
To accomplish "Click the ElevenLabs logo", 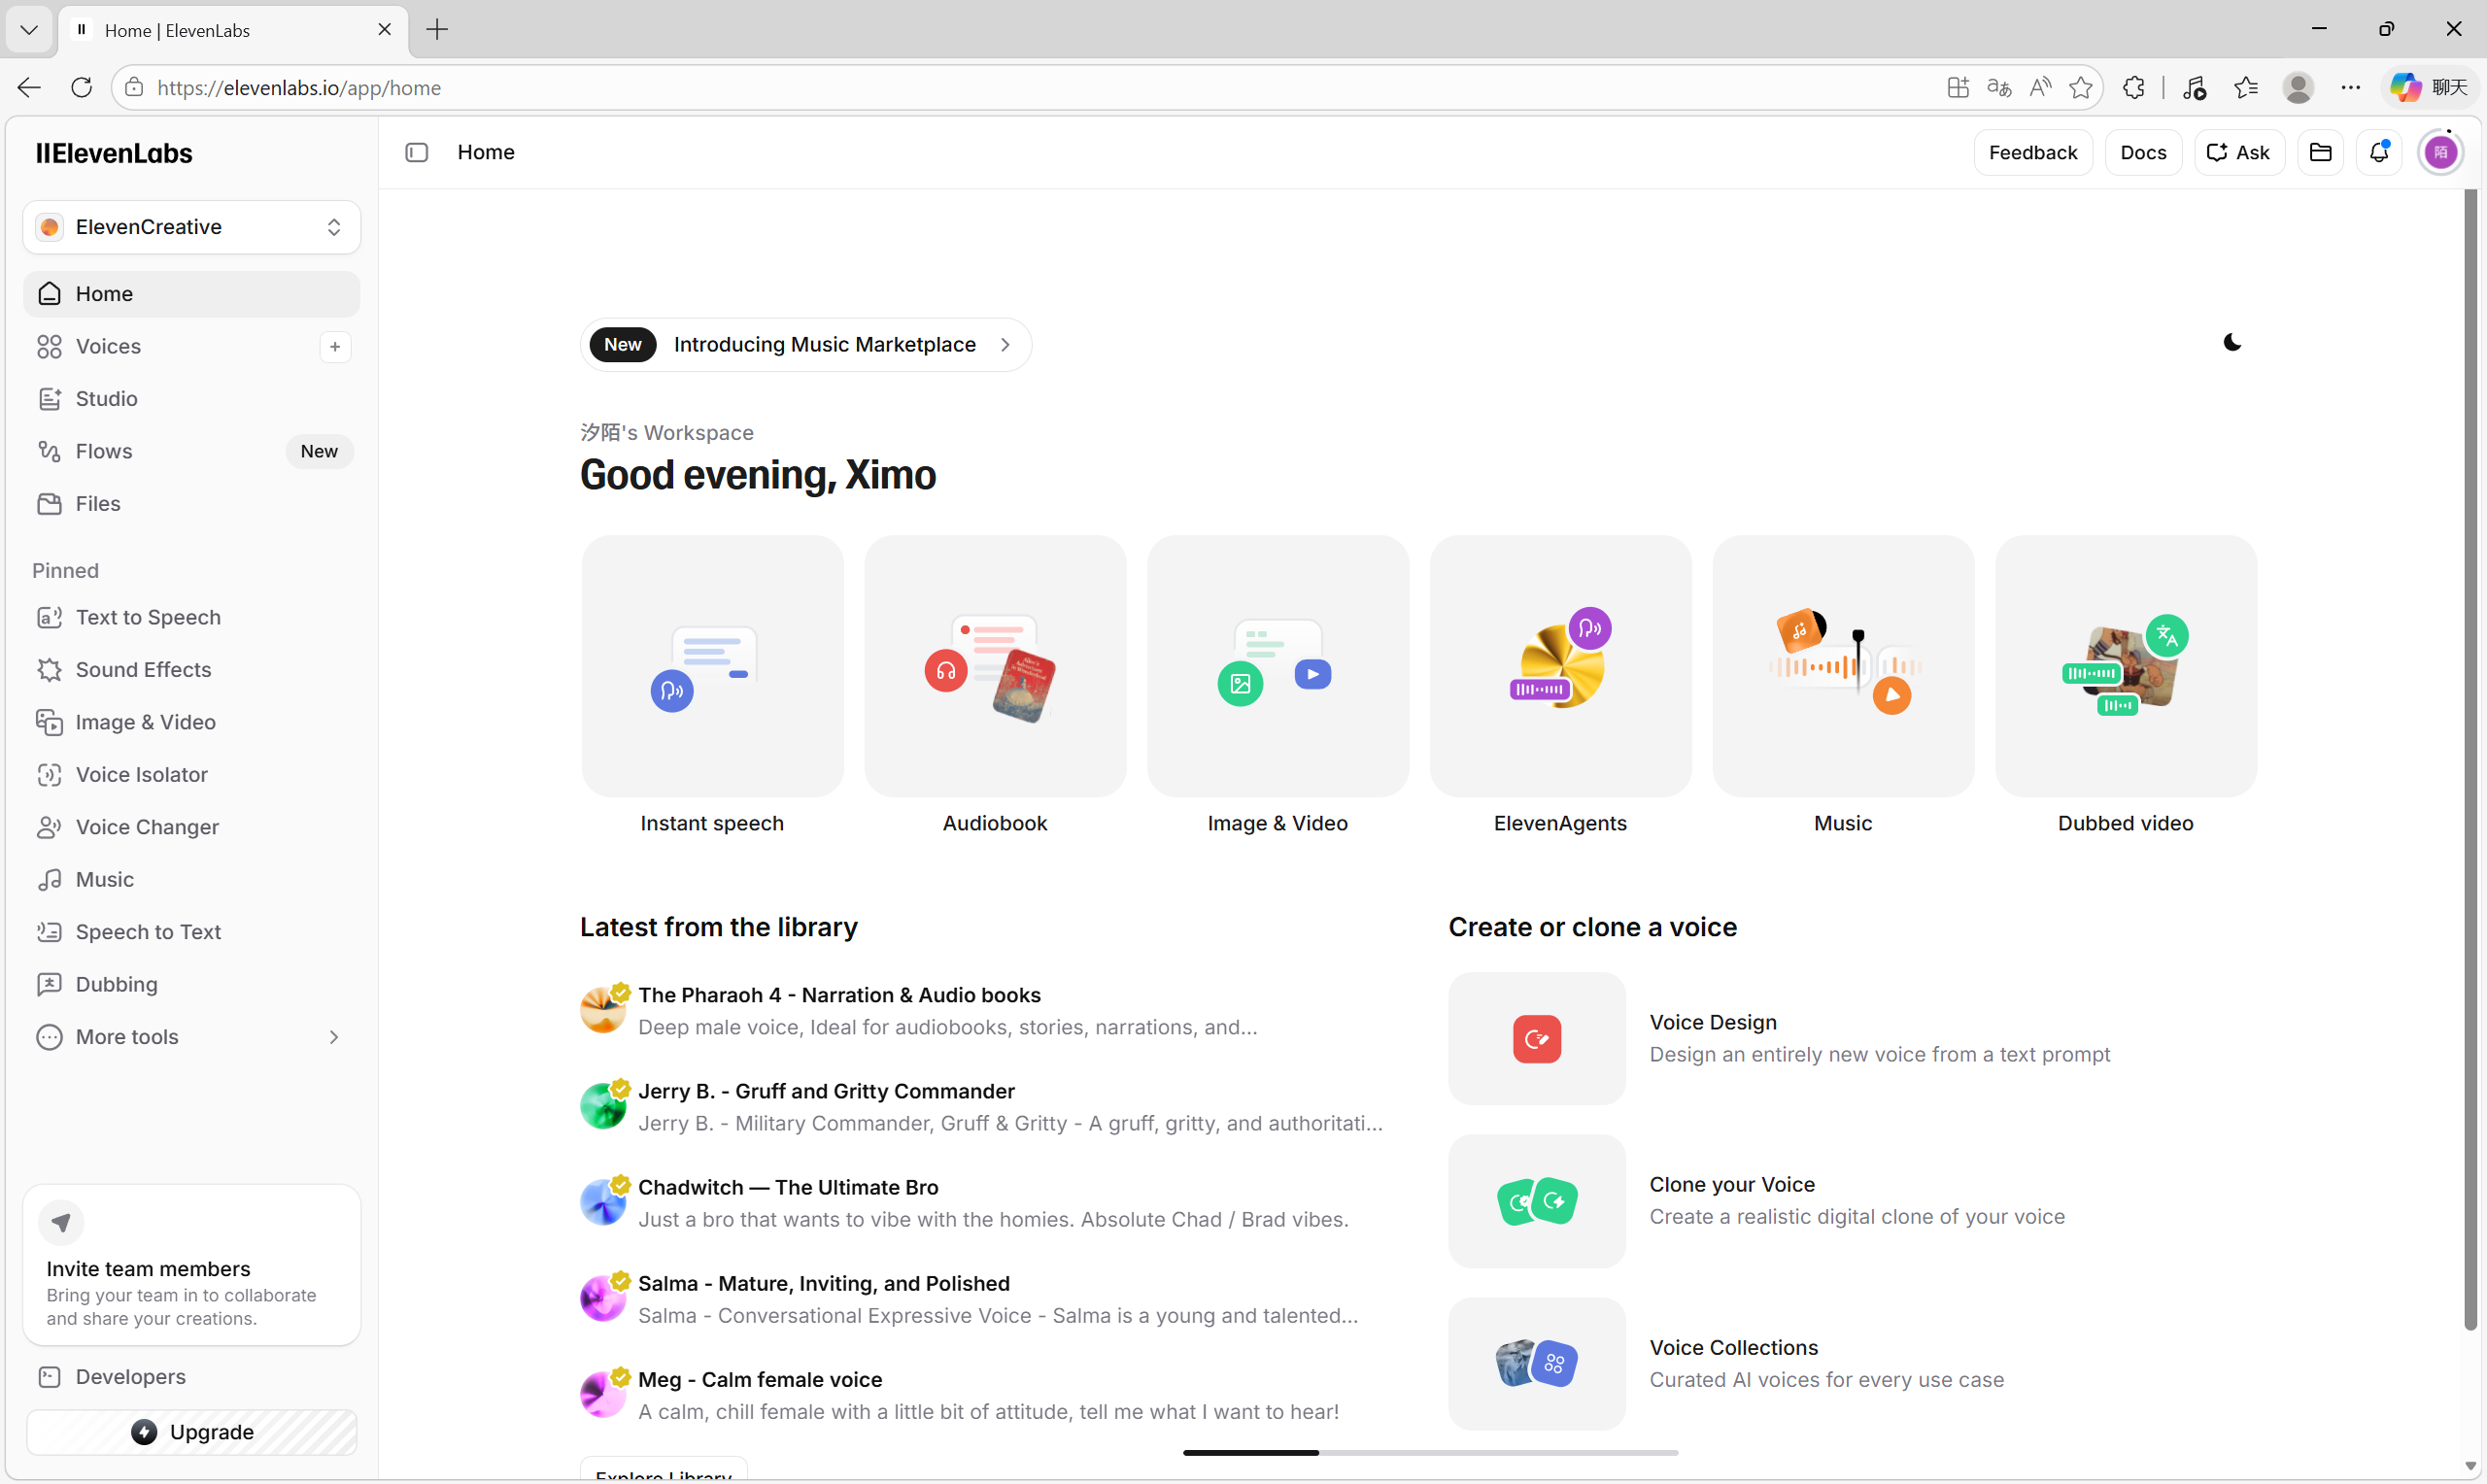I will pyautogui.click(x=114, y=153).
